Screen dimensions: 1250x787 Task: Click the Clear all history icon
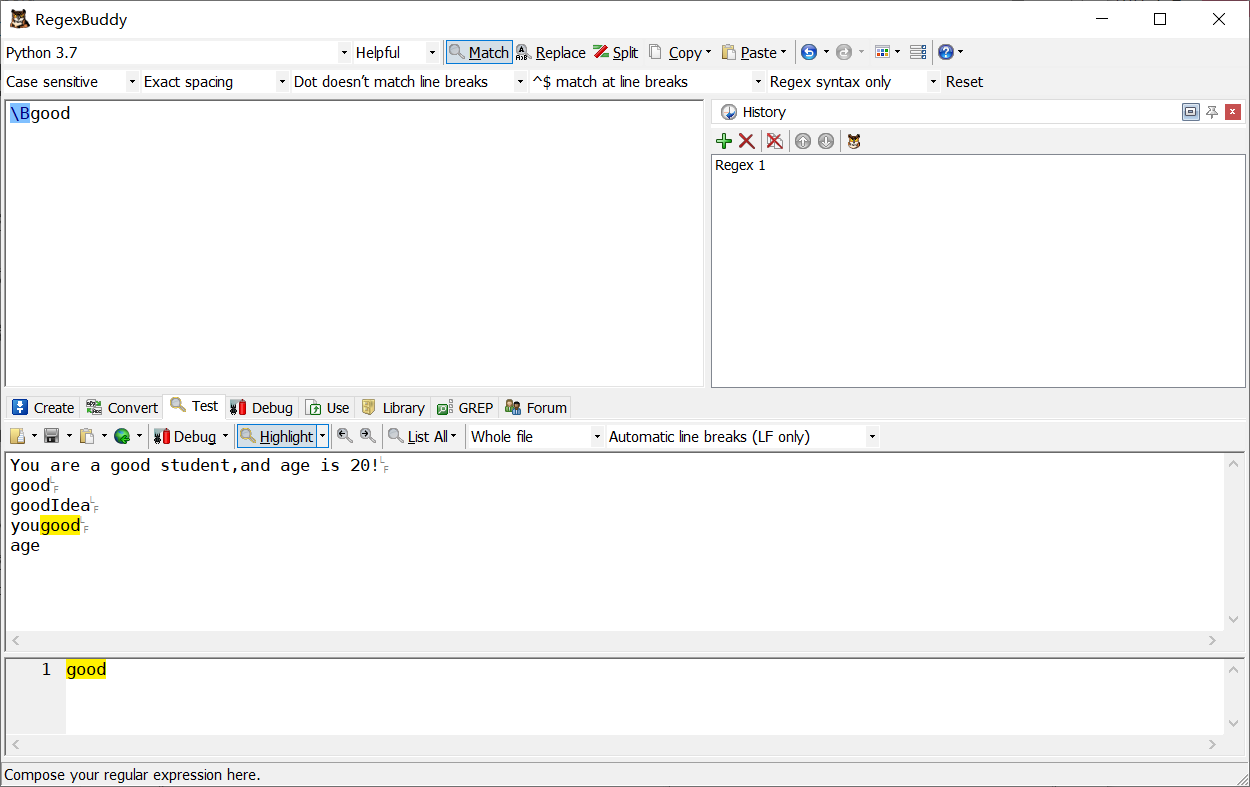(774, 141)
